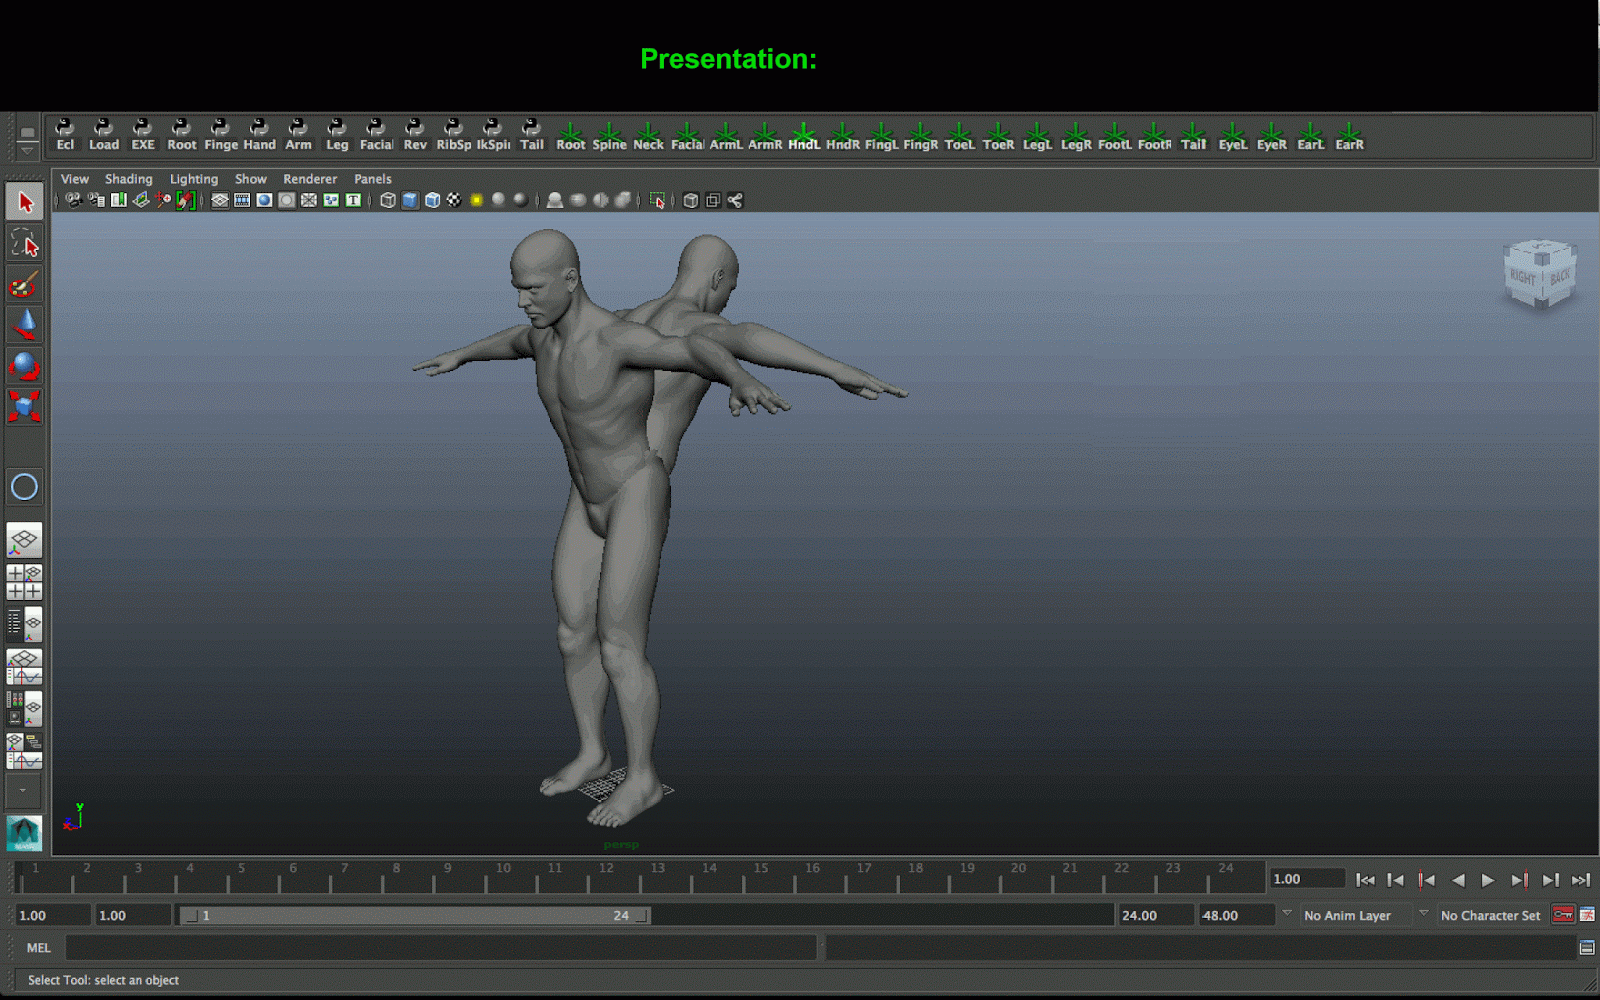Select the paint brush tool in the left toolbar

[x=24, y=285]
